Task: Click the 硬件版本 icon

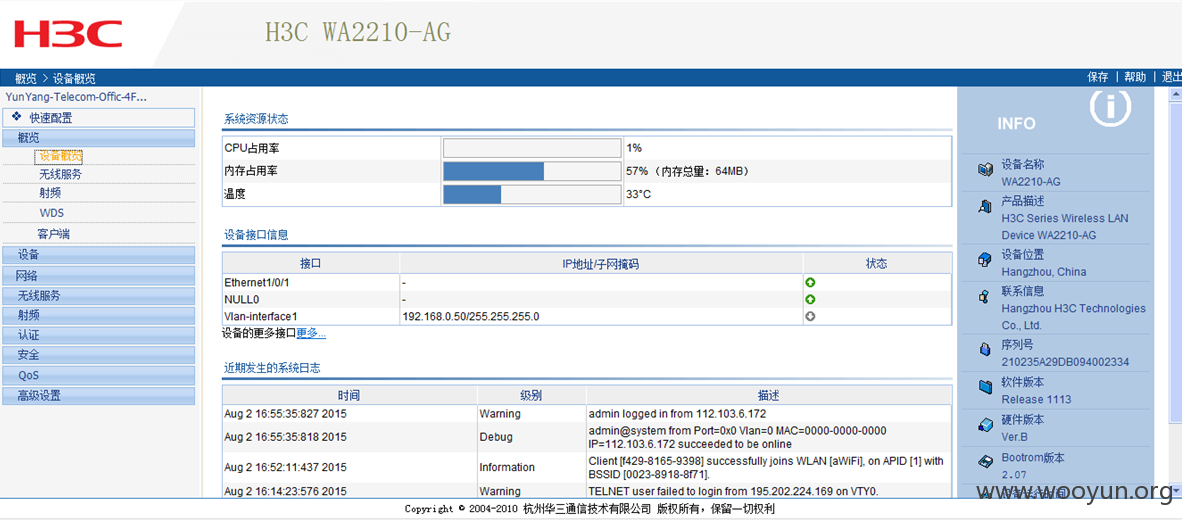Action: click(984, 424)
